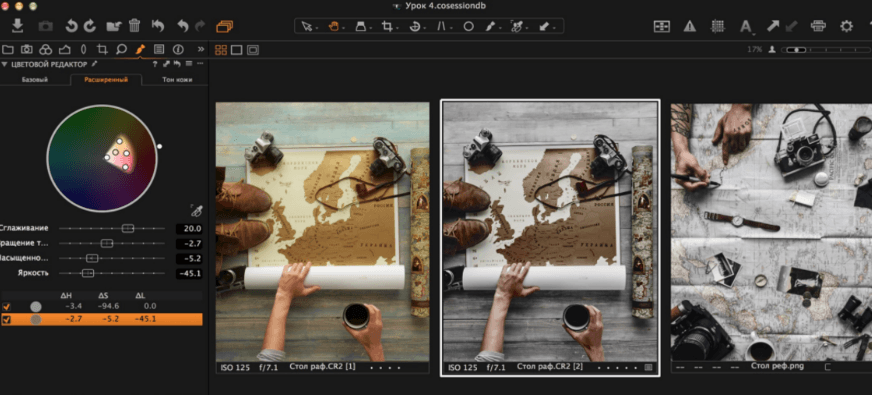
Task: Toggle the proof margin viewer icon
Action: click(252, 50)
